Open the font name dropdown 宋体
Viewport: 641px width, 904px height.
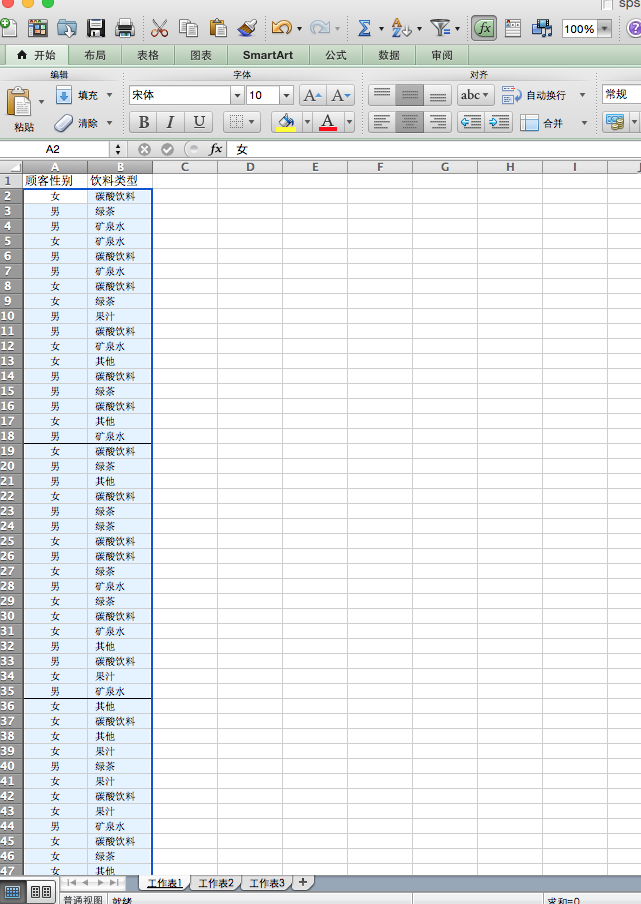237,95
